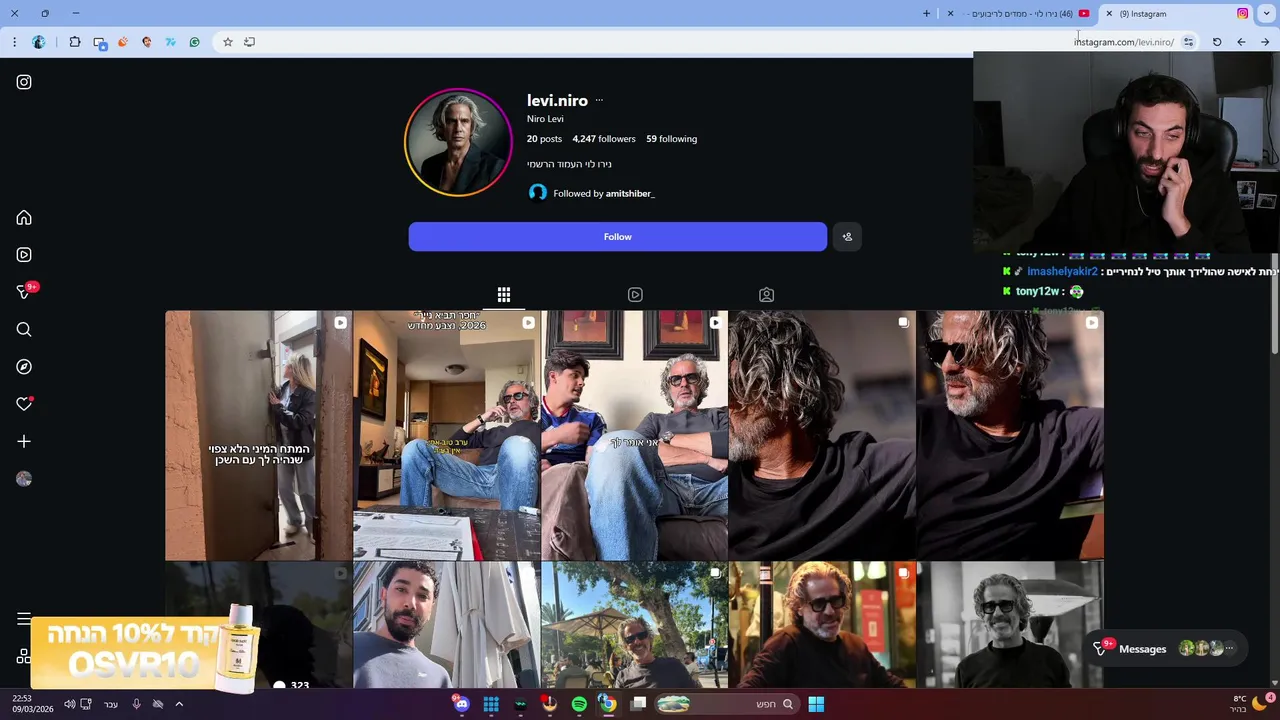Navigate forward with the right arrow

(1265, 42)
